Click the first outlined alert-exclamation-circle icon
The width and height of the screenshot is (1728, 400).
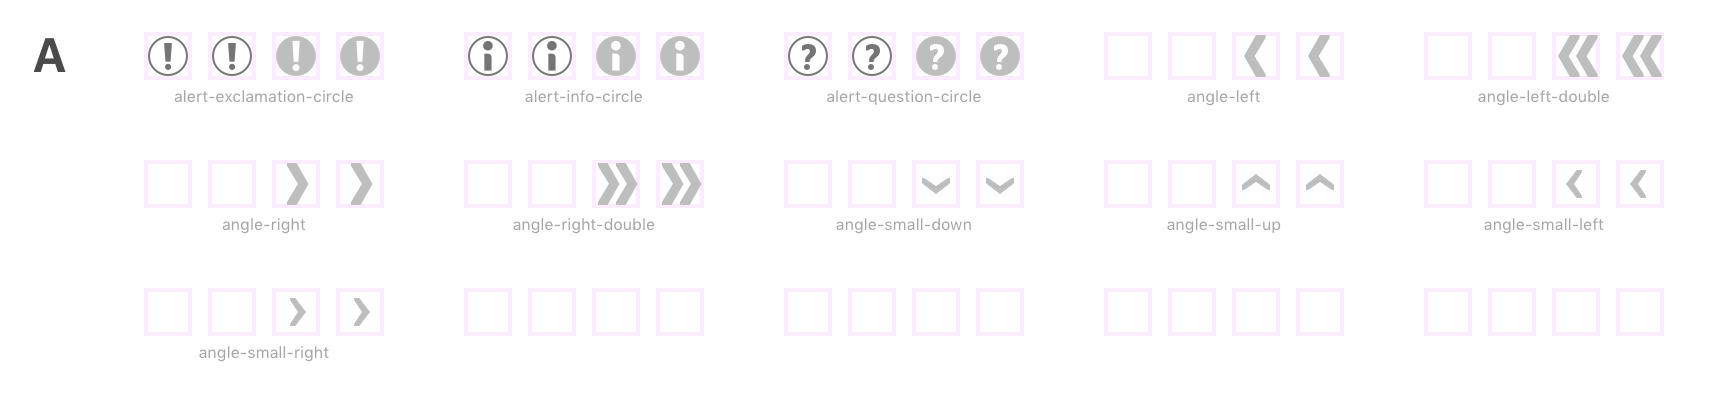[x=168, y=56]
